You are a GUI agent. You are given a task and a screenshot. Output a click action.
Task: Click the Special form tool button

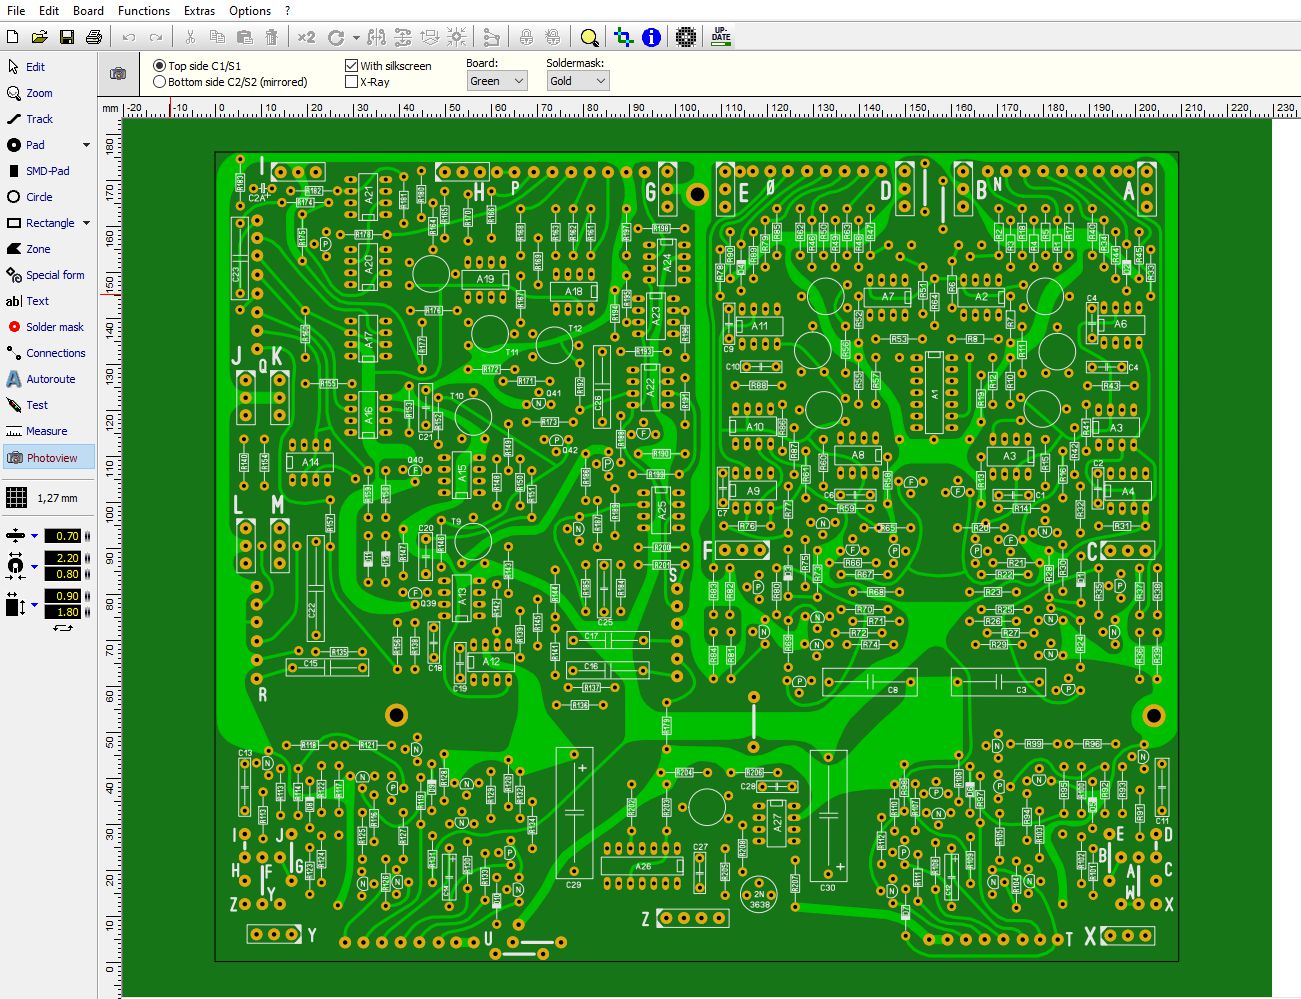(x=54, y=275)
